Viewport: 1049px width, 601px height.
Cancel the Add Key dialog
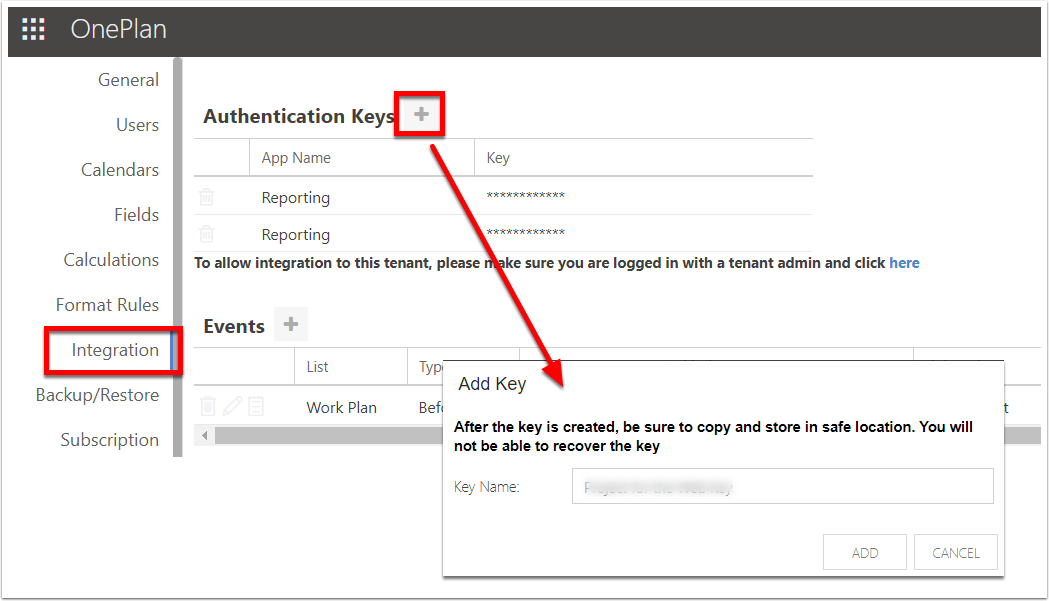(x=955, y=551)
